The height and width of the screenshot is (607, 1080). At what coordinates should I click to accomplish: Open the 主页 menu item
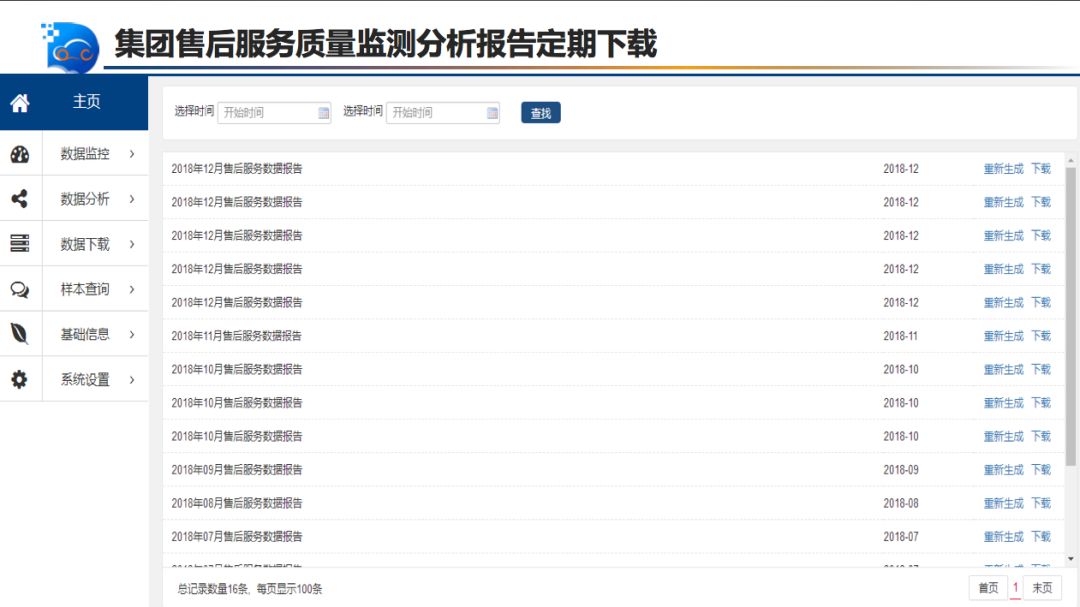point(86,102)
